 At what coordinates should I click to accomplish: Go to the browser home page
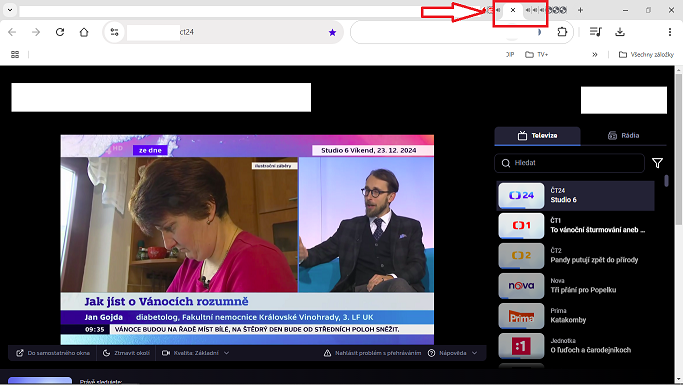coord(84,32)
